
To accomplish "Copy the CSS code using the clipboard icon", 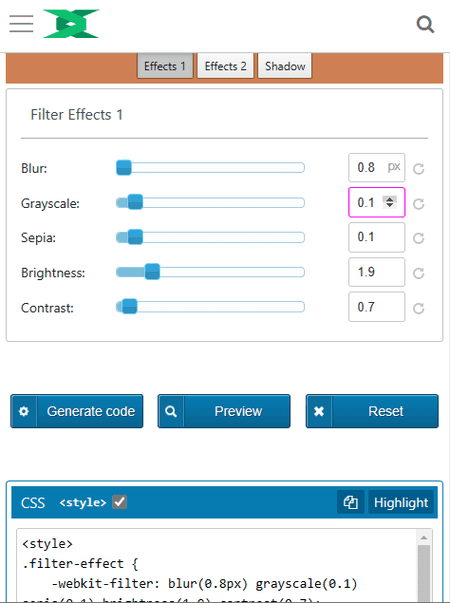I will tap(351, 502).
